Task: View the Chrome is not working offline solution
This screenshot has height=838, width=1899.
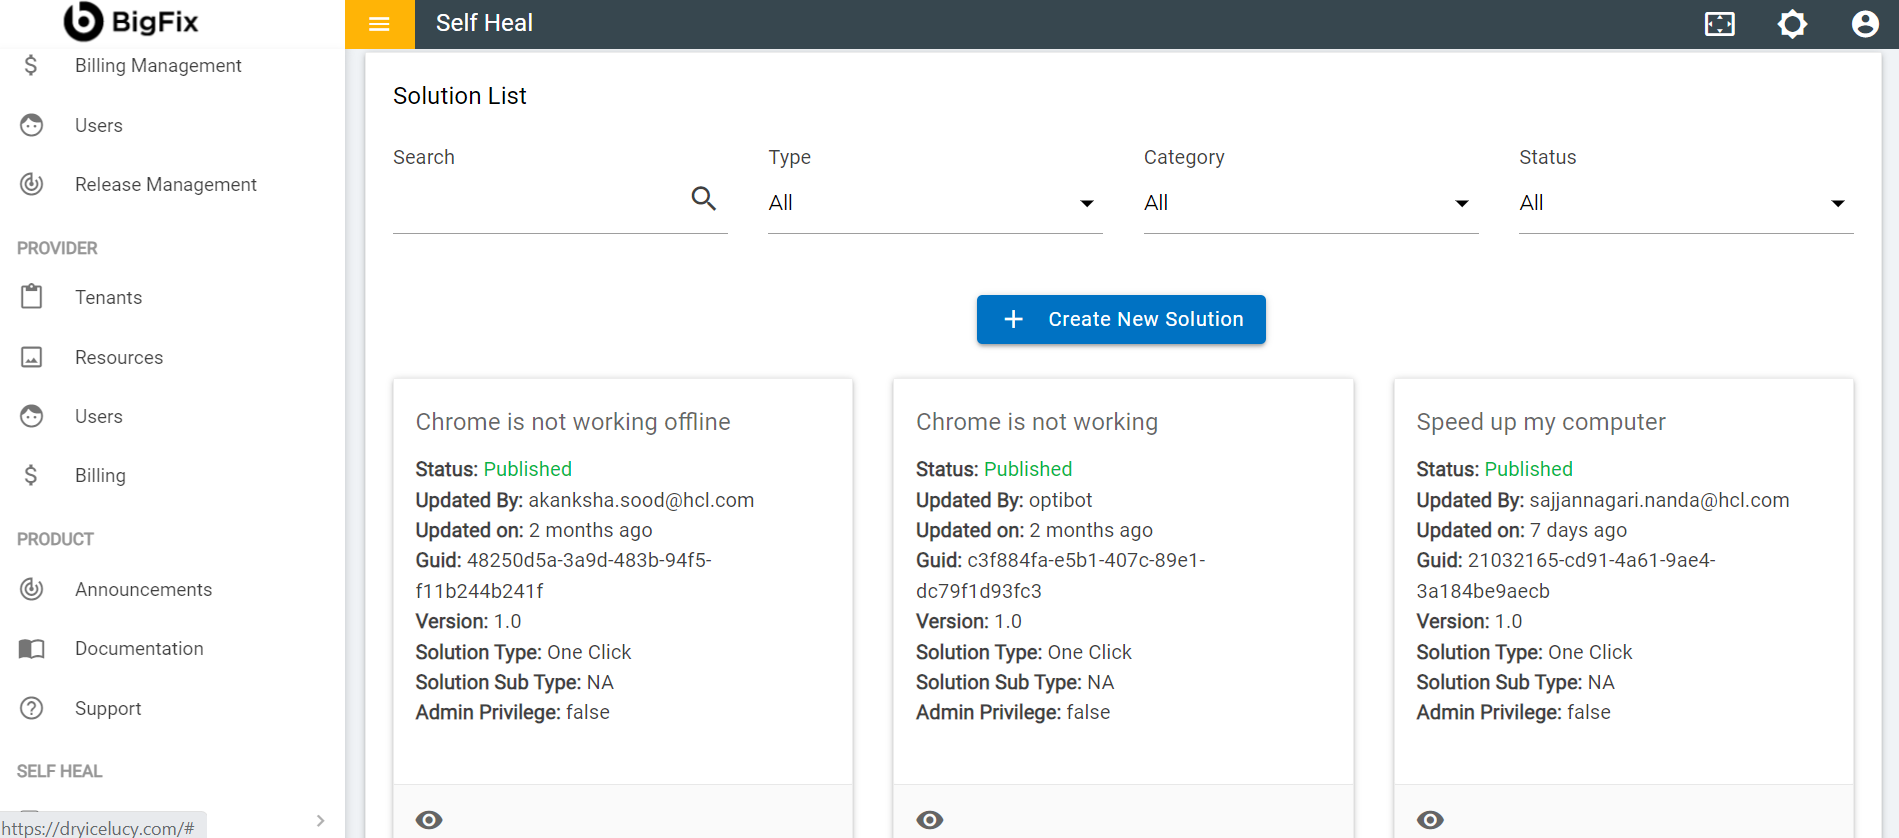Action: [x=429, y=820]
